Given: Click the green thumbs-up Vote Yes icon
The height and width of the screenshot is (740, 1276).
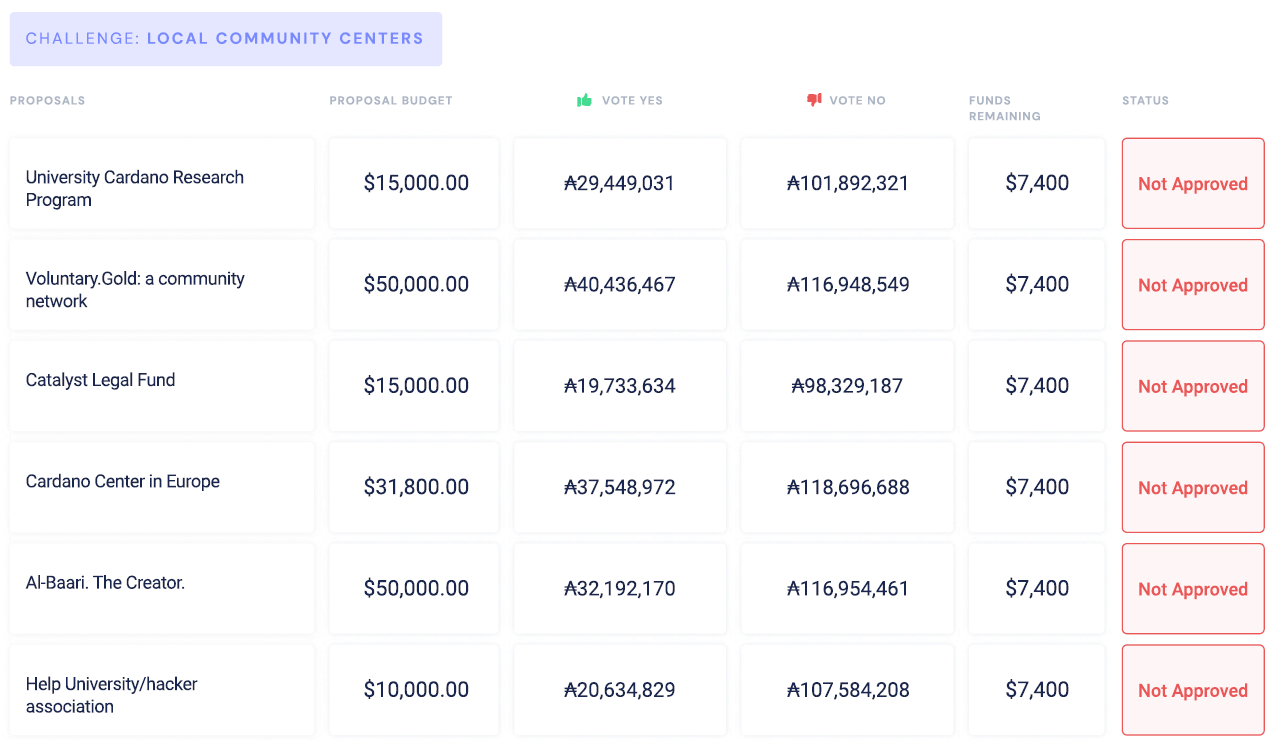Looking at the screenshot, I should click(x=585, y=100).
